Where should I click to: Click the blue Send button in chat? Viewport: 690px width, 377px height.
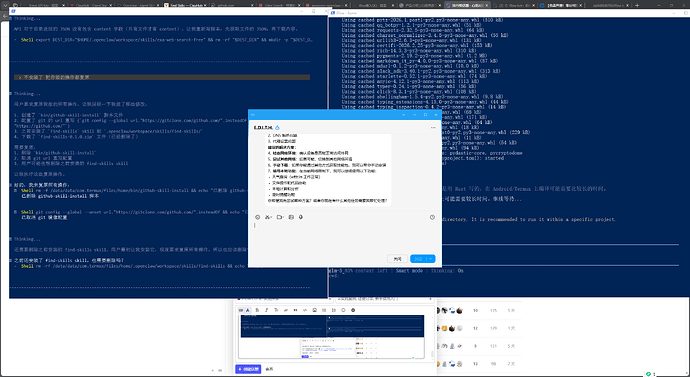(x=418, y=259)
